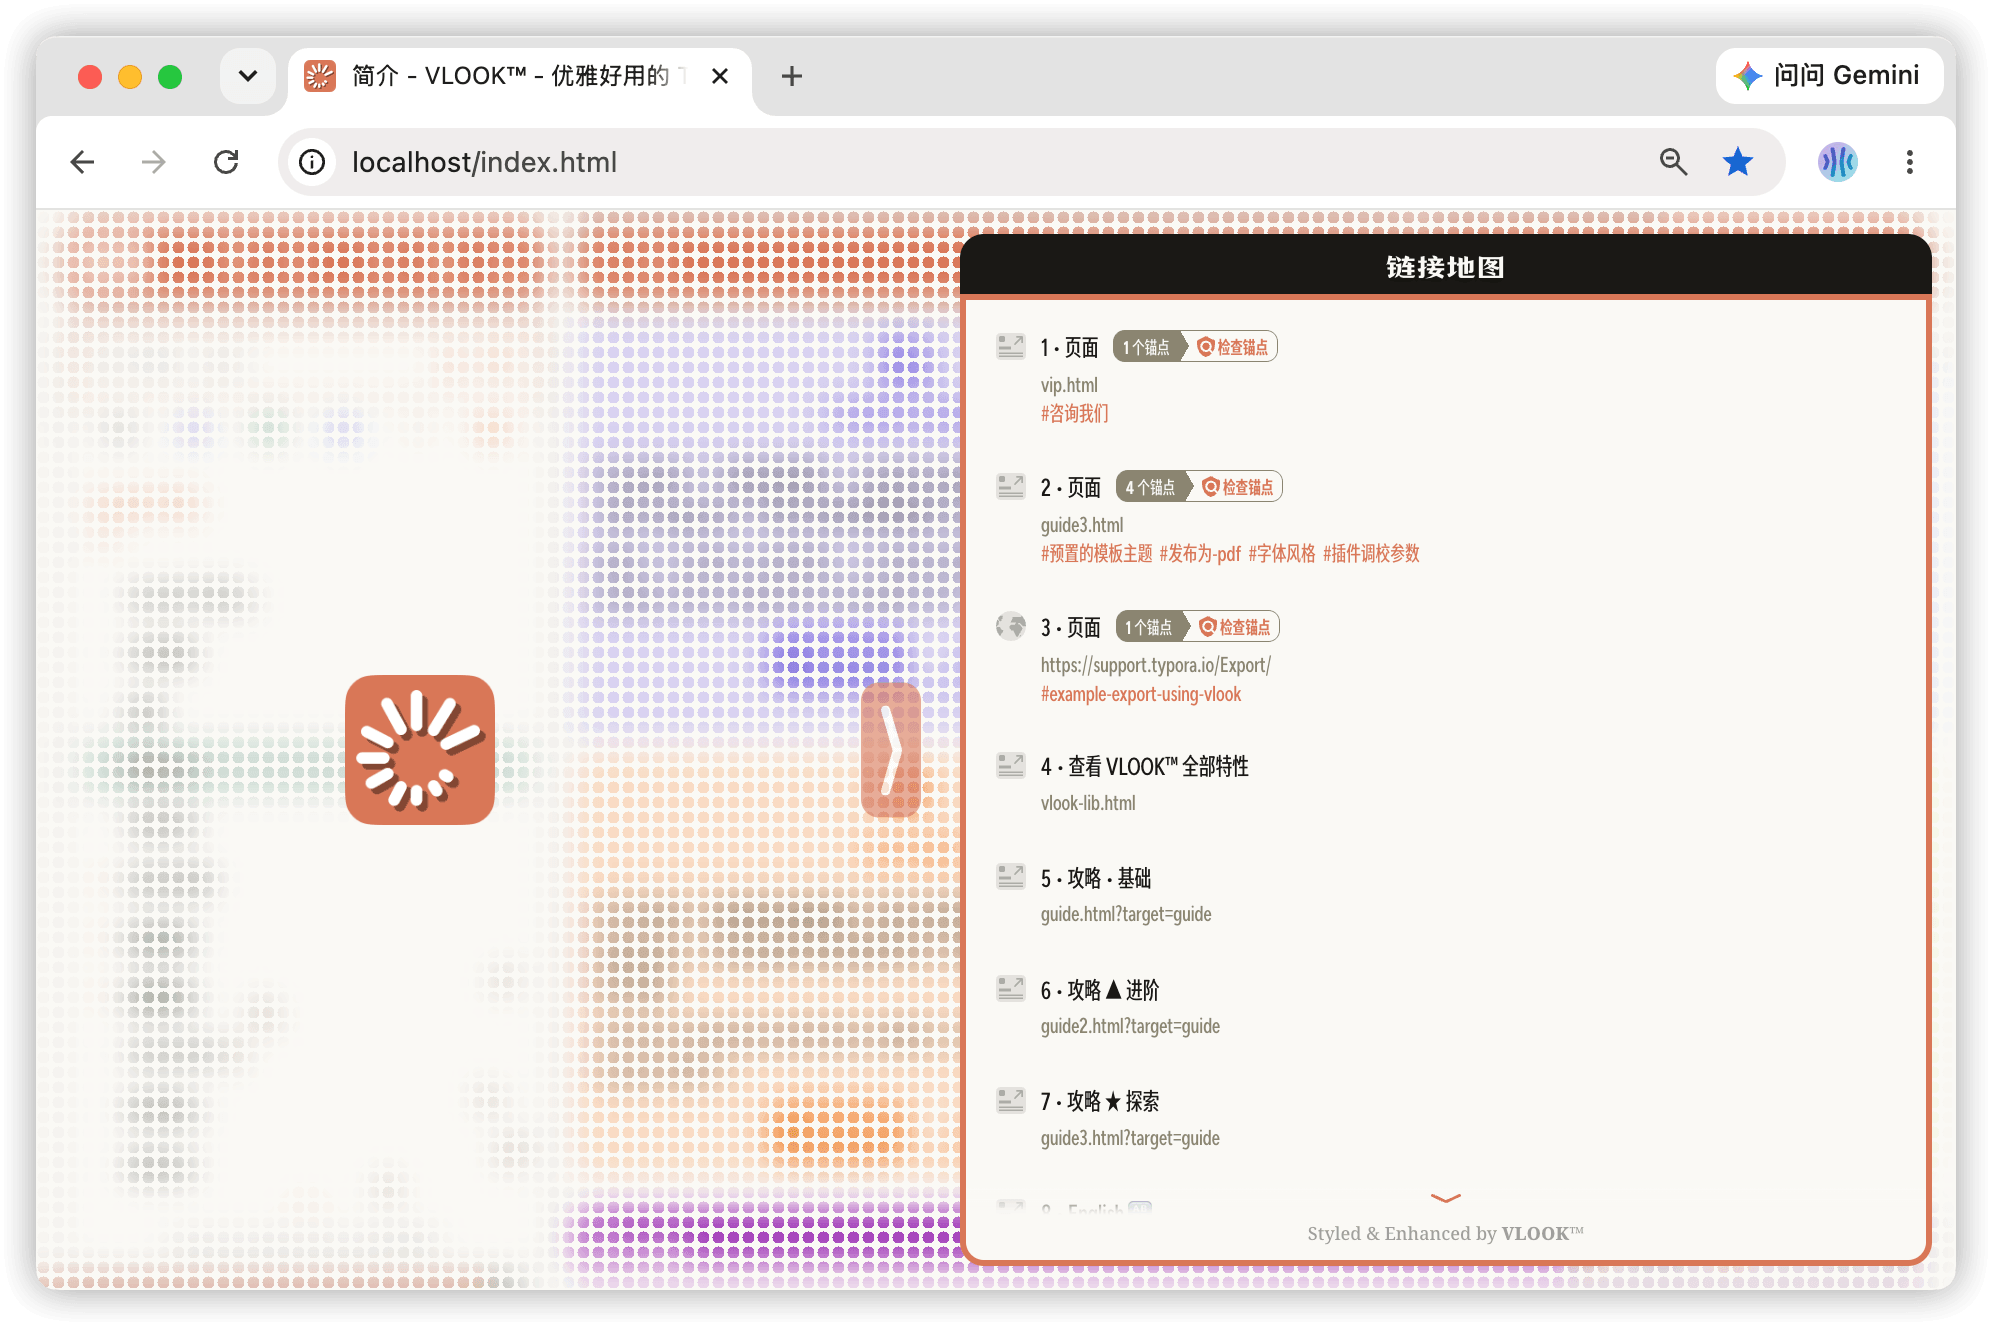Check anchors for item 2 guide3.html
Screen dimensions: 1992x1326
(1238, 487)
